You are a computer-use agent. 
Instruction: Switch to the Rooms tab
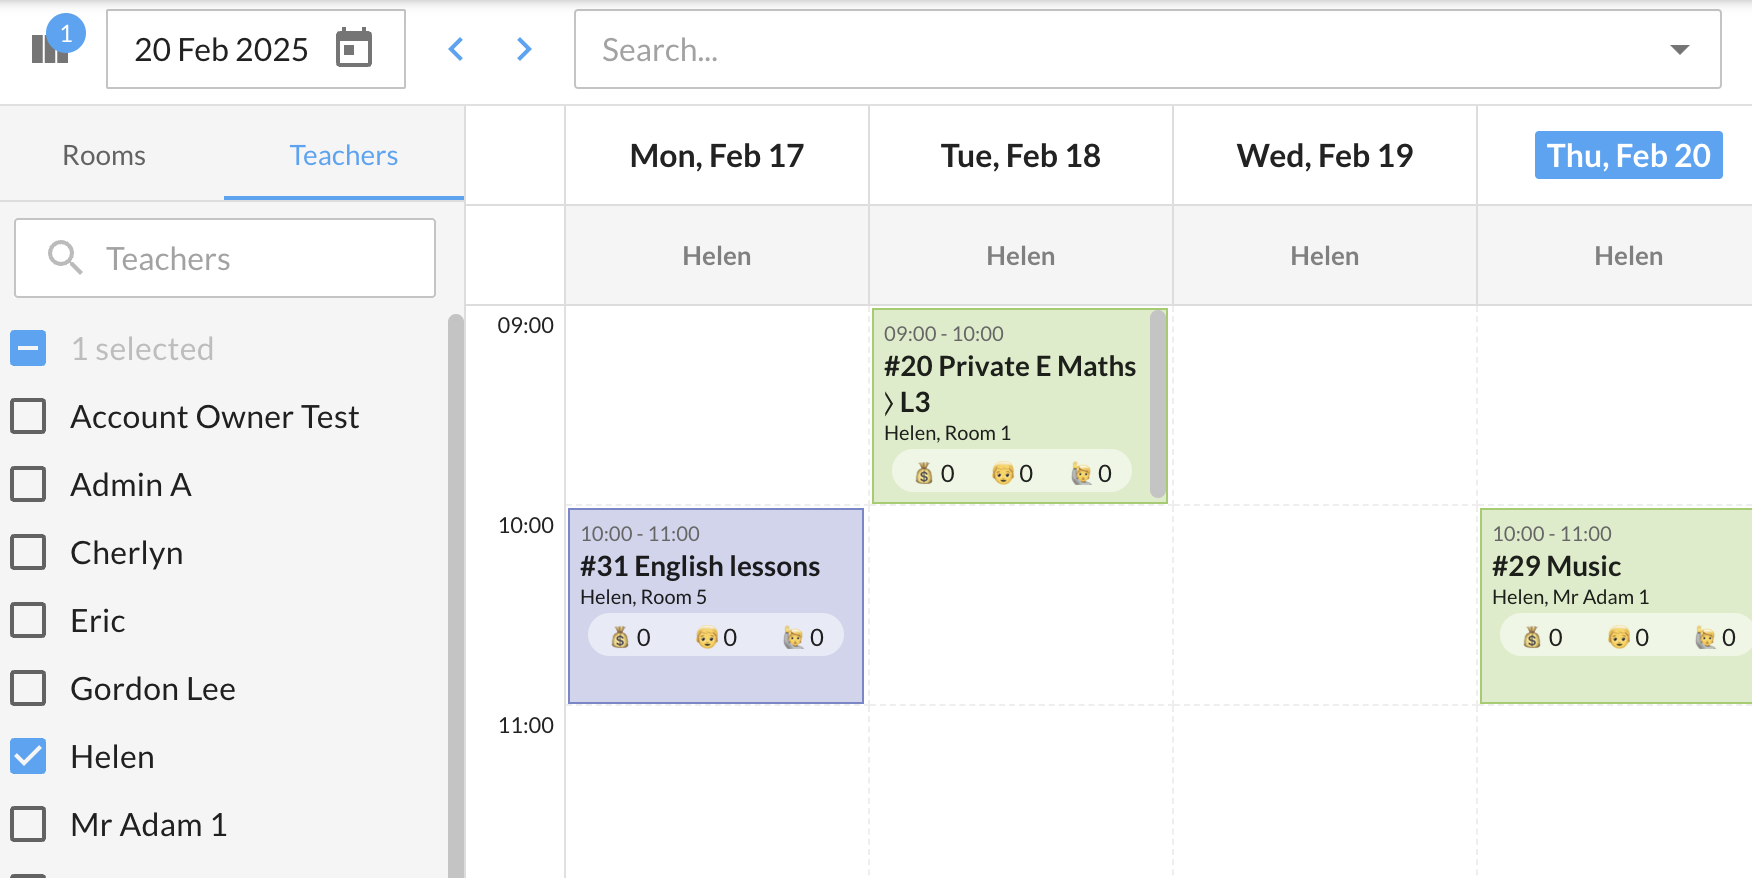[104, 156]
